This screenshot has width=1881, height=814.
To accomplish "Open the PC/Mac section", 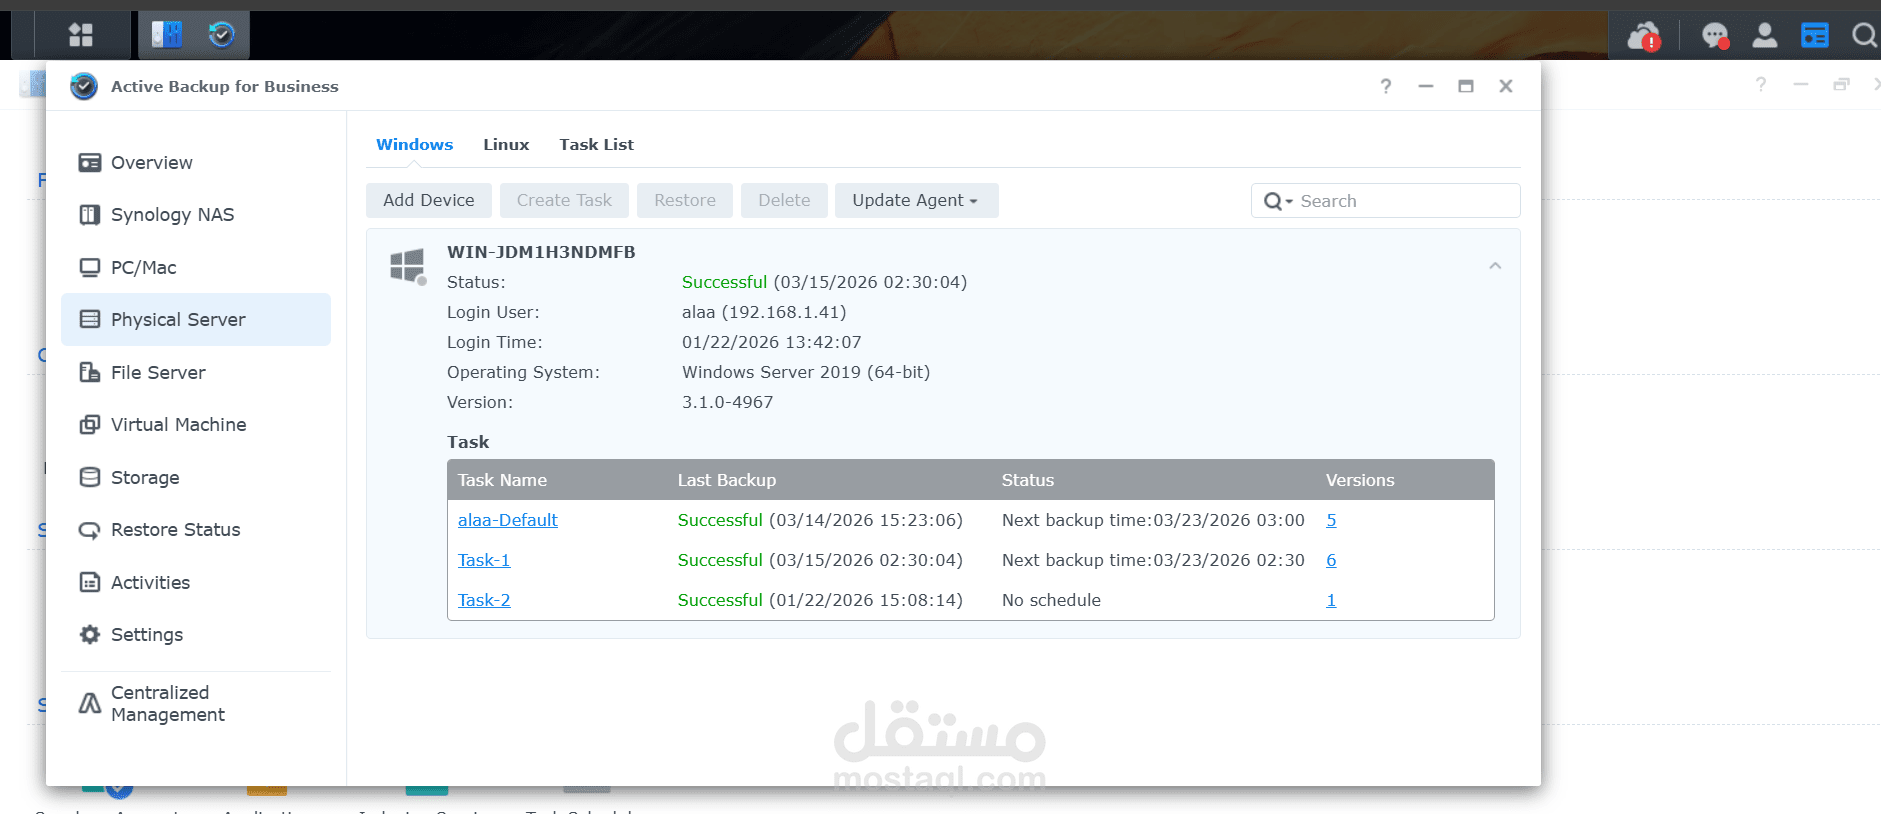I will 143,267.
